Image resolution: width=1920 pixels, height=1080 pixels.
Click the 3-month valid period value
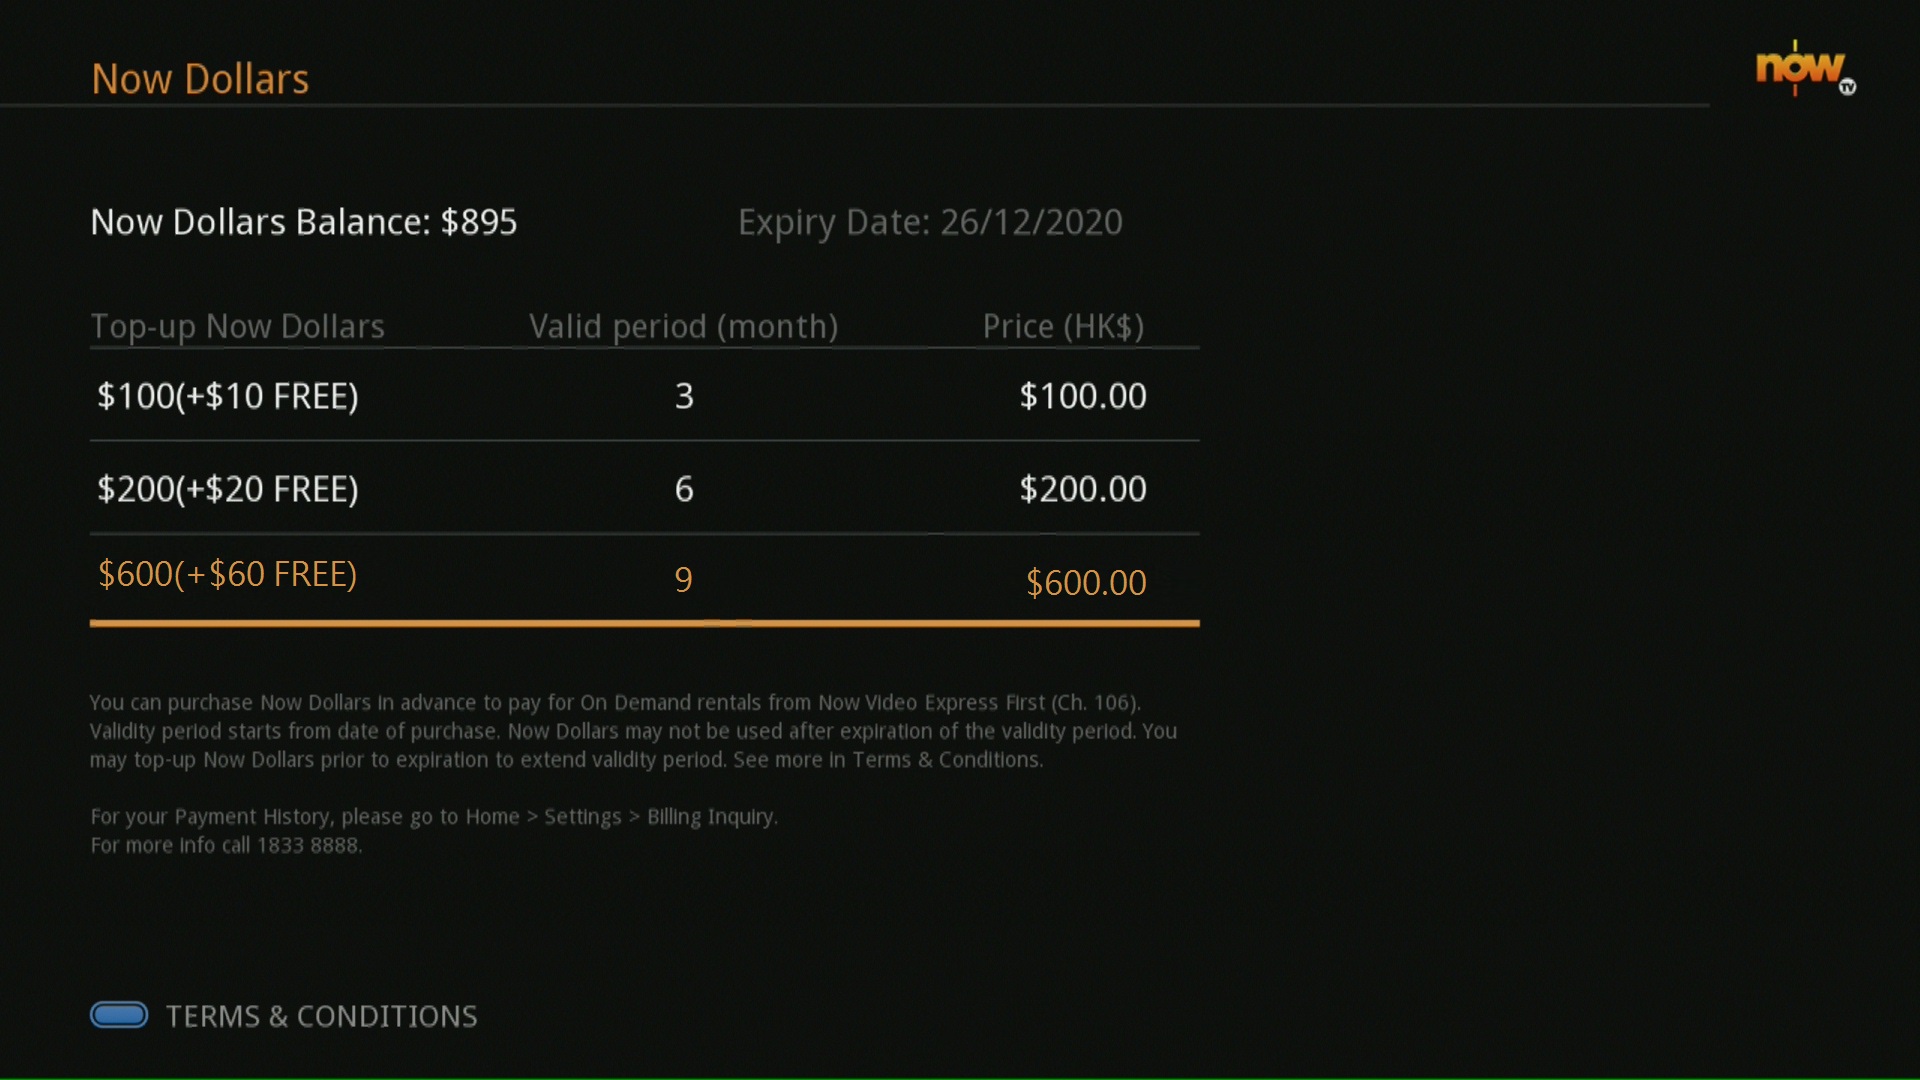pyautogui.click(x=684, y=396)
